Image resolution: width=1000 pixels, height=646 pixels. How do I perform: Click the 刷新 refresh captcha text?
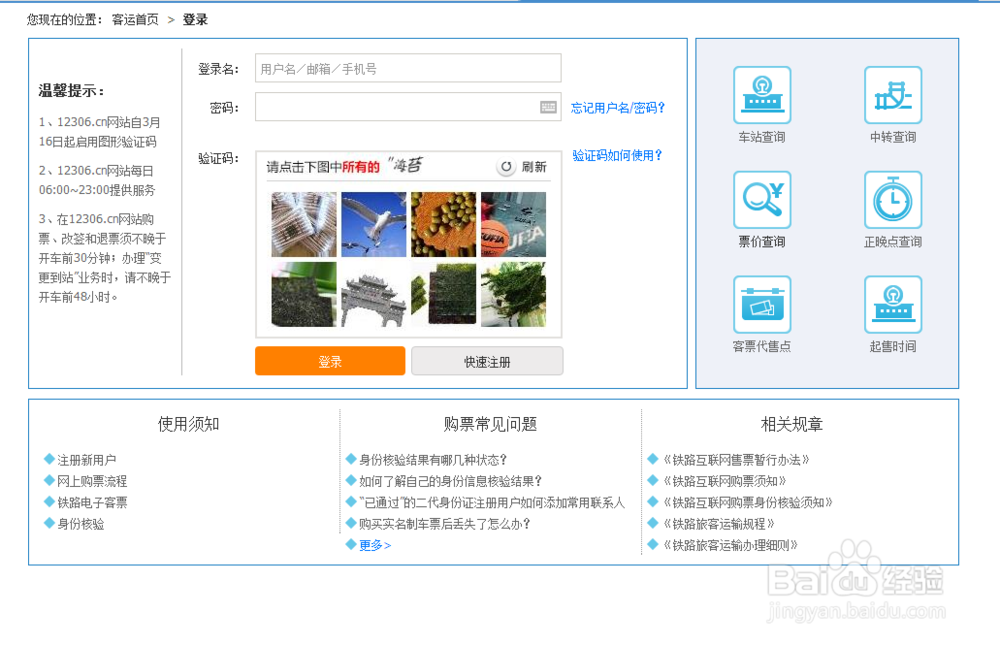pos(534,167)
